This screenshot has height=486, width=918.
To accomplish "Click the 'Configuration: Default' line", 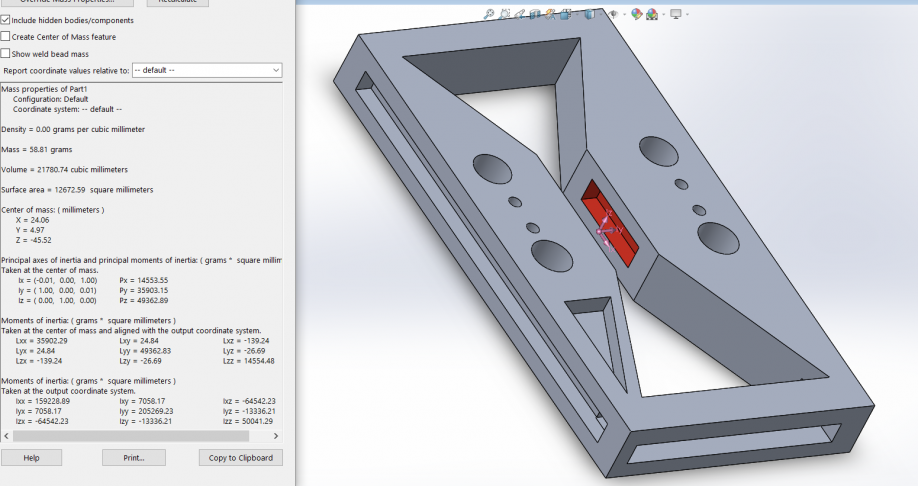I will (x=50, y=99).
